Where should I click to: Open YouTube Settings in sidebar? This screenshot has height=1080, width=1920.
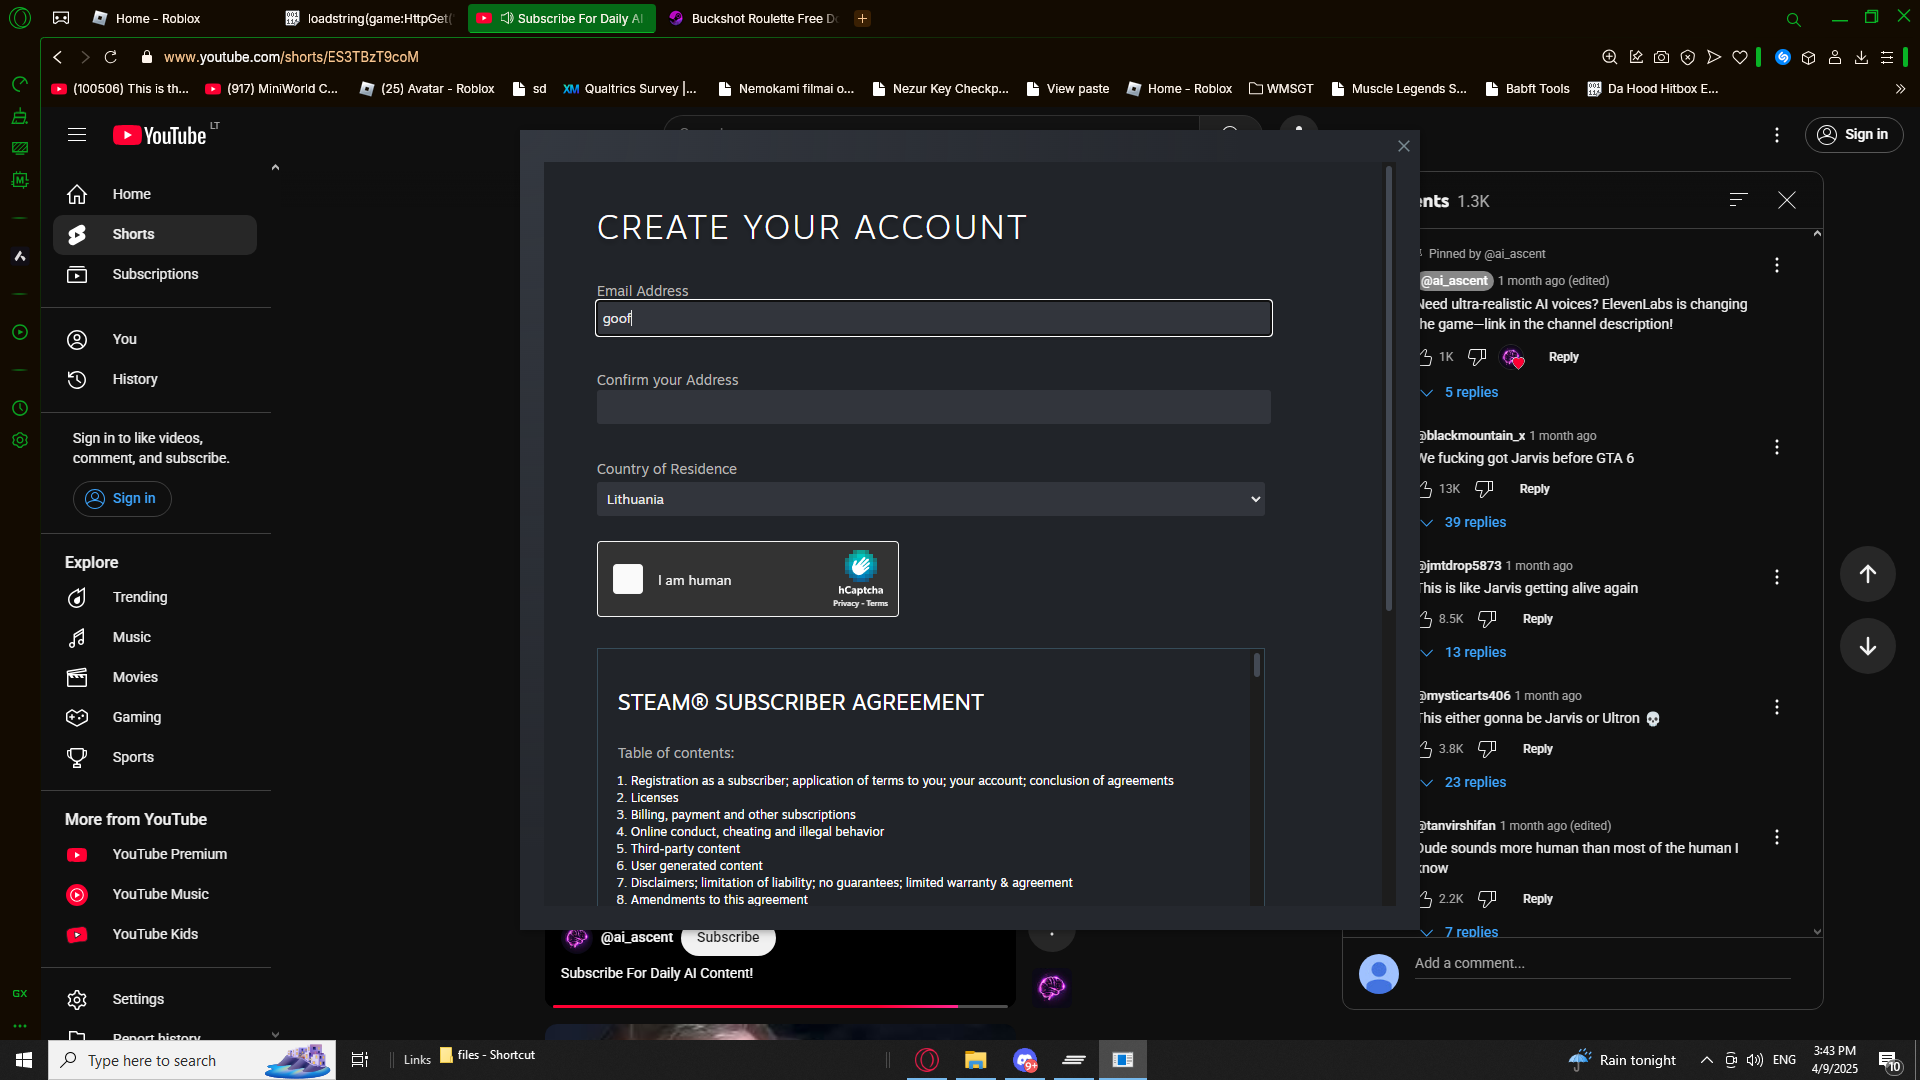[155, 999]
